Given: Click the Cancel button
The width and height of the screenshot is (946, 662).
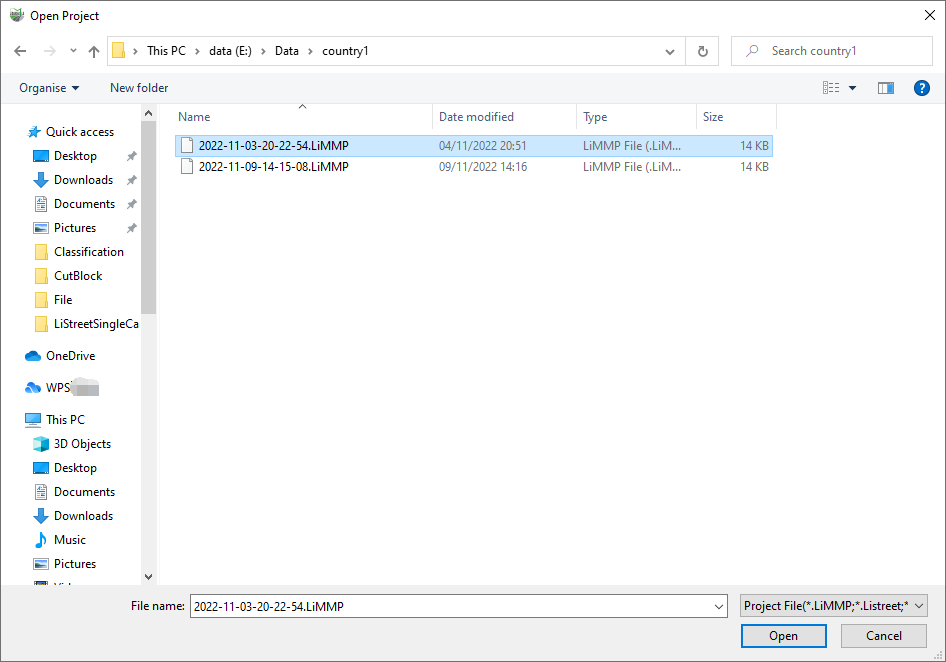Looking at the screenshot, I should tap(883, 636).
